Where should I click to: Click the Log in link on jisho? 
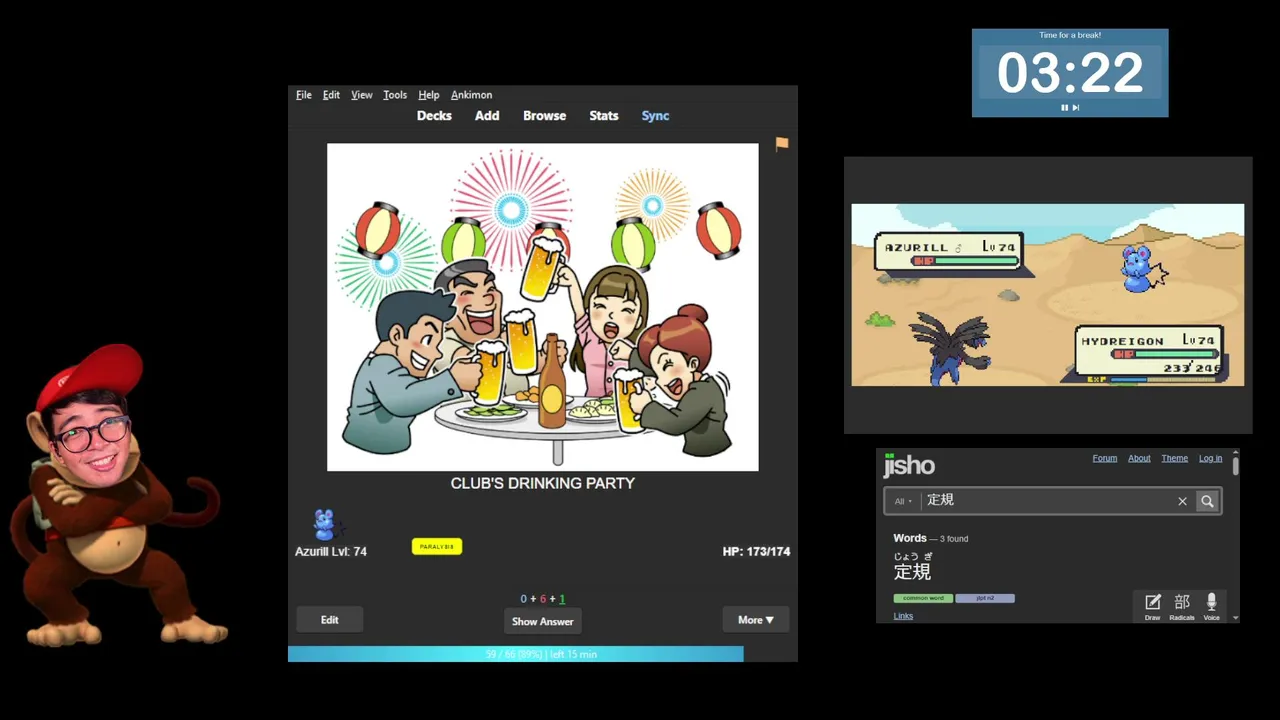pos(1210,458)
